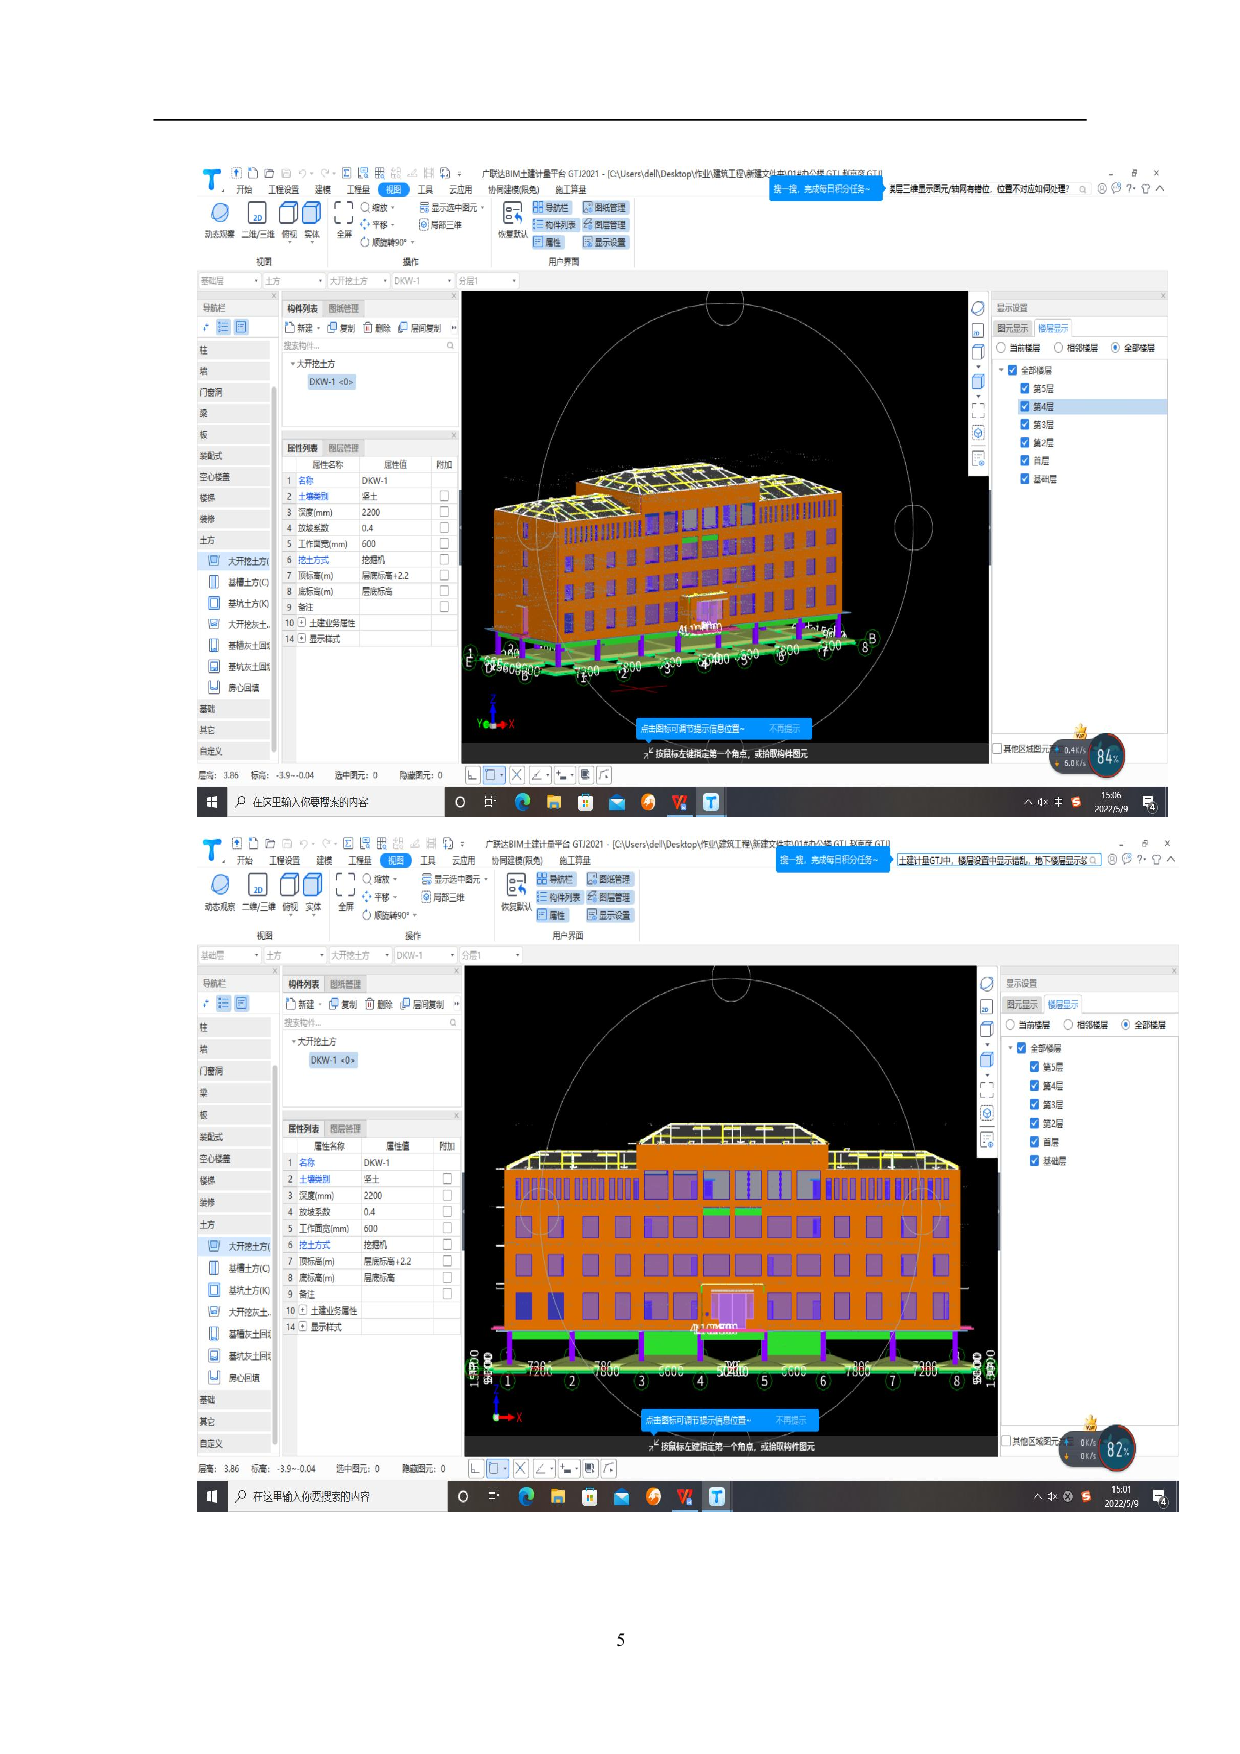This screenshot has width=1240, height=1754.
Task: Click 二维/三维 view switch icon in upper screenshot
Action: coord(257,213)
